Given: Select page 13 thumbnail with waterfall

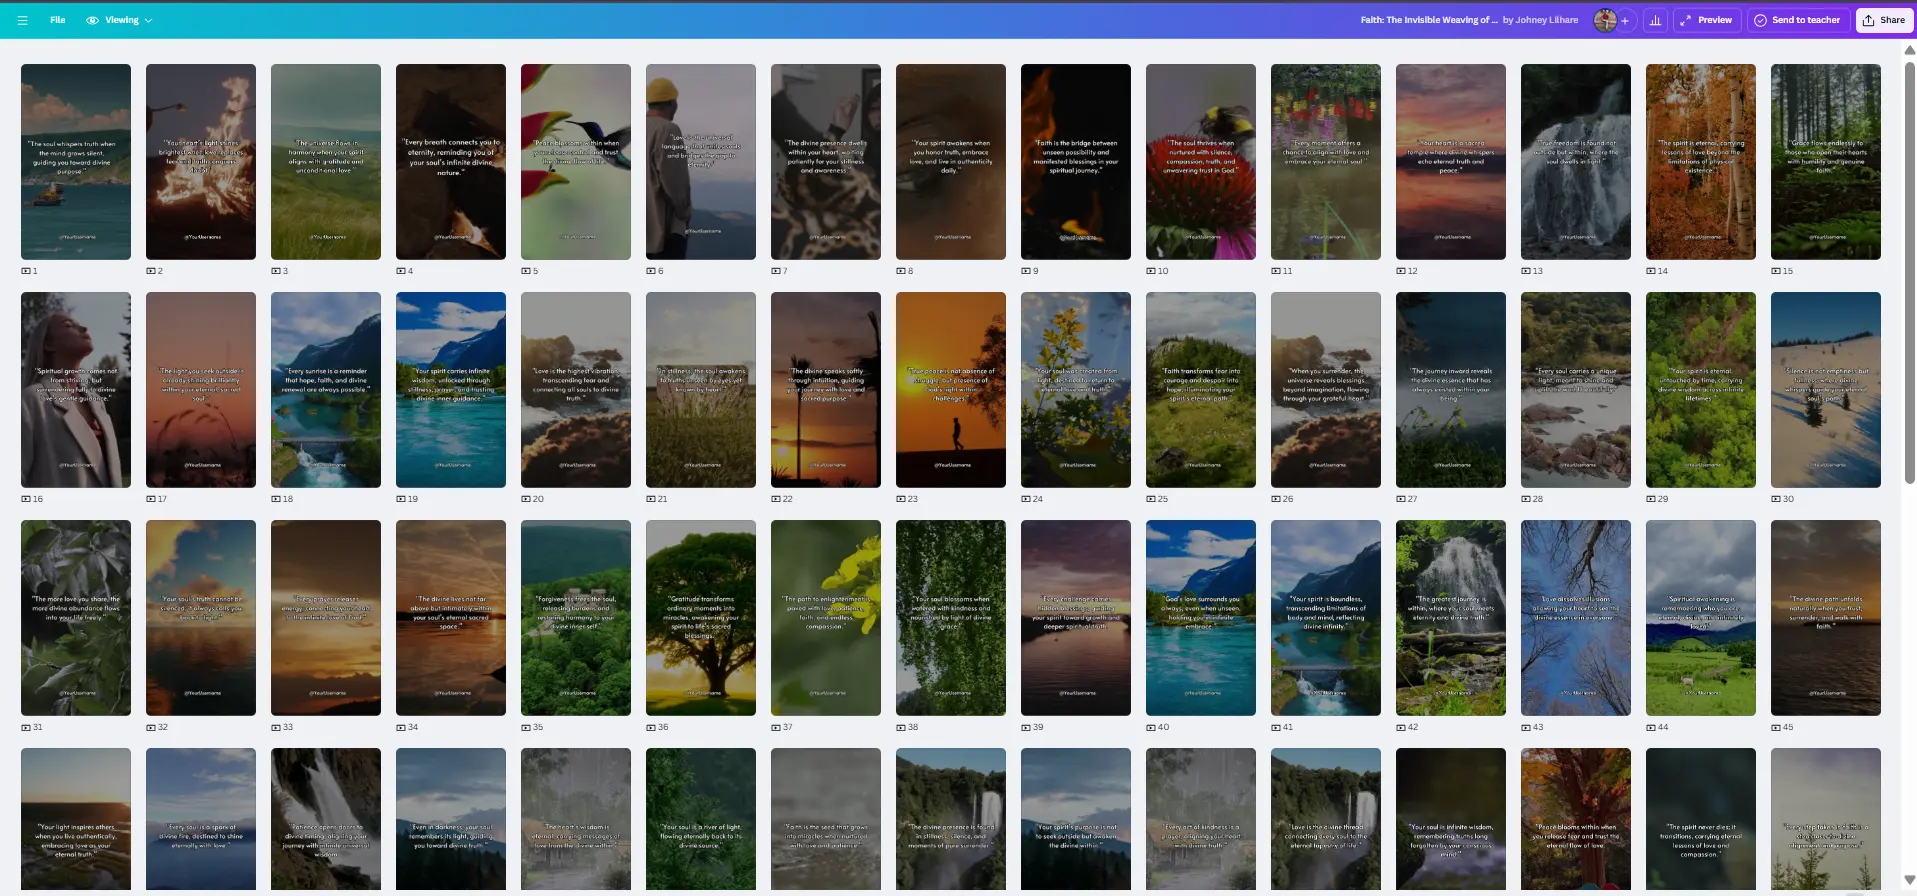Looking at the screenshot, I should pos(1576,162).
